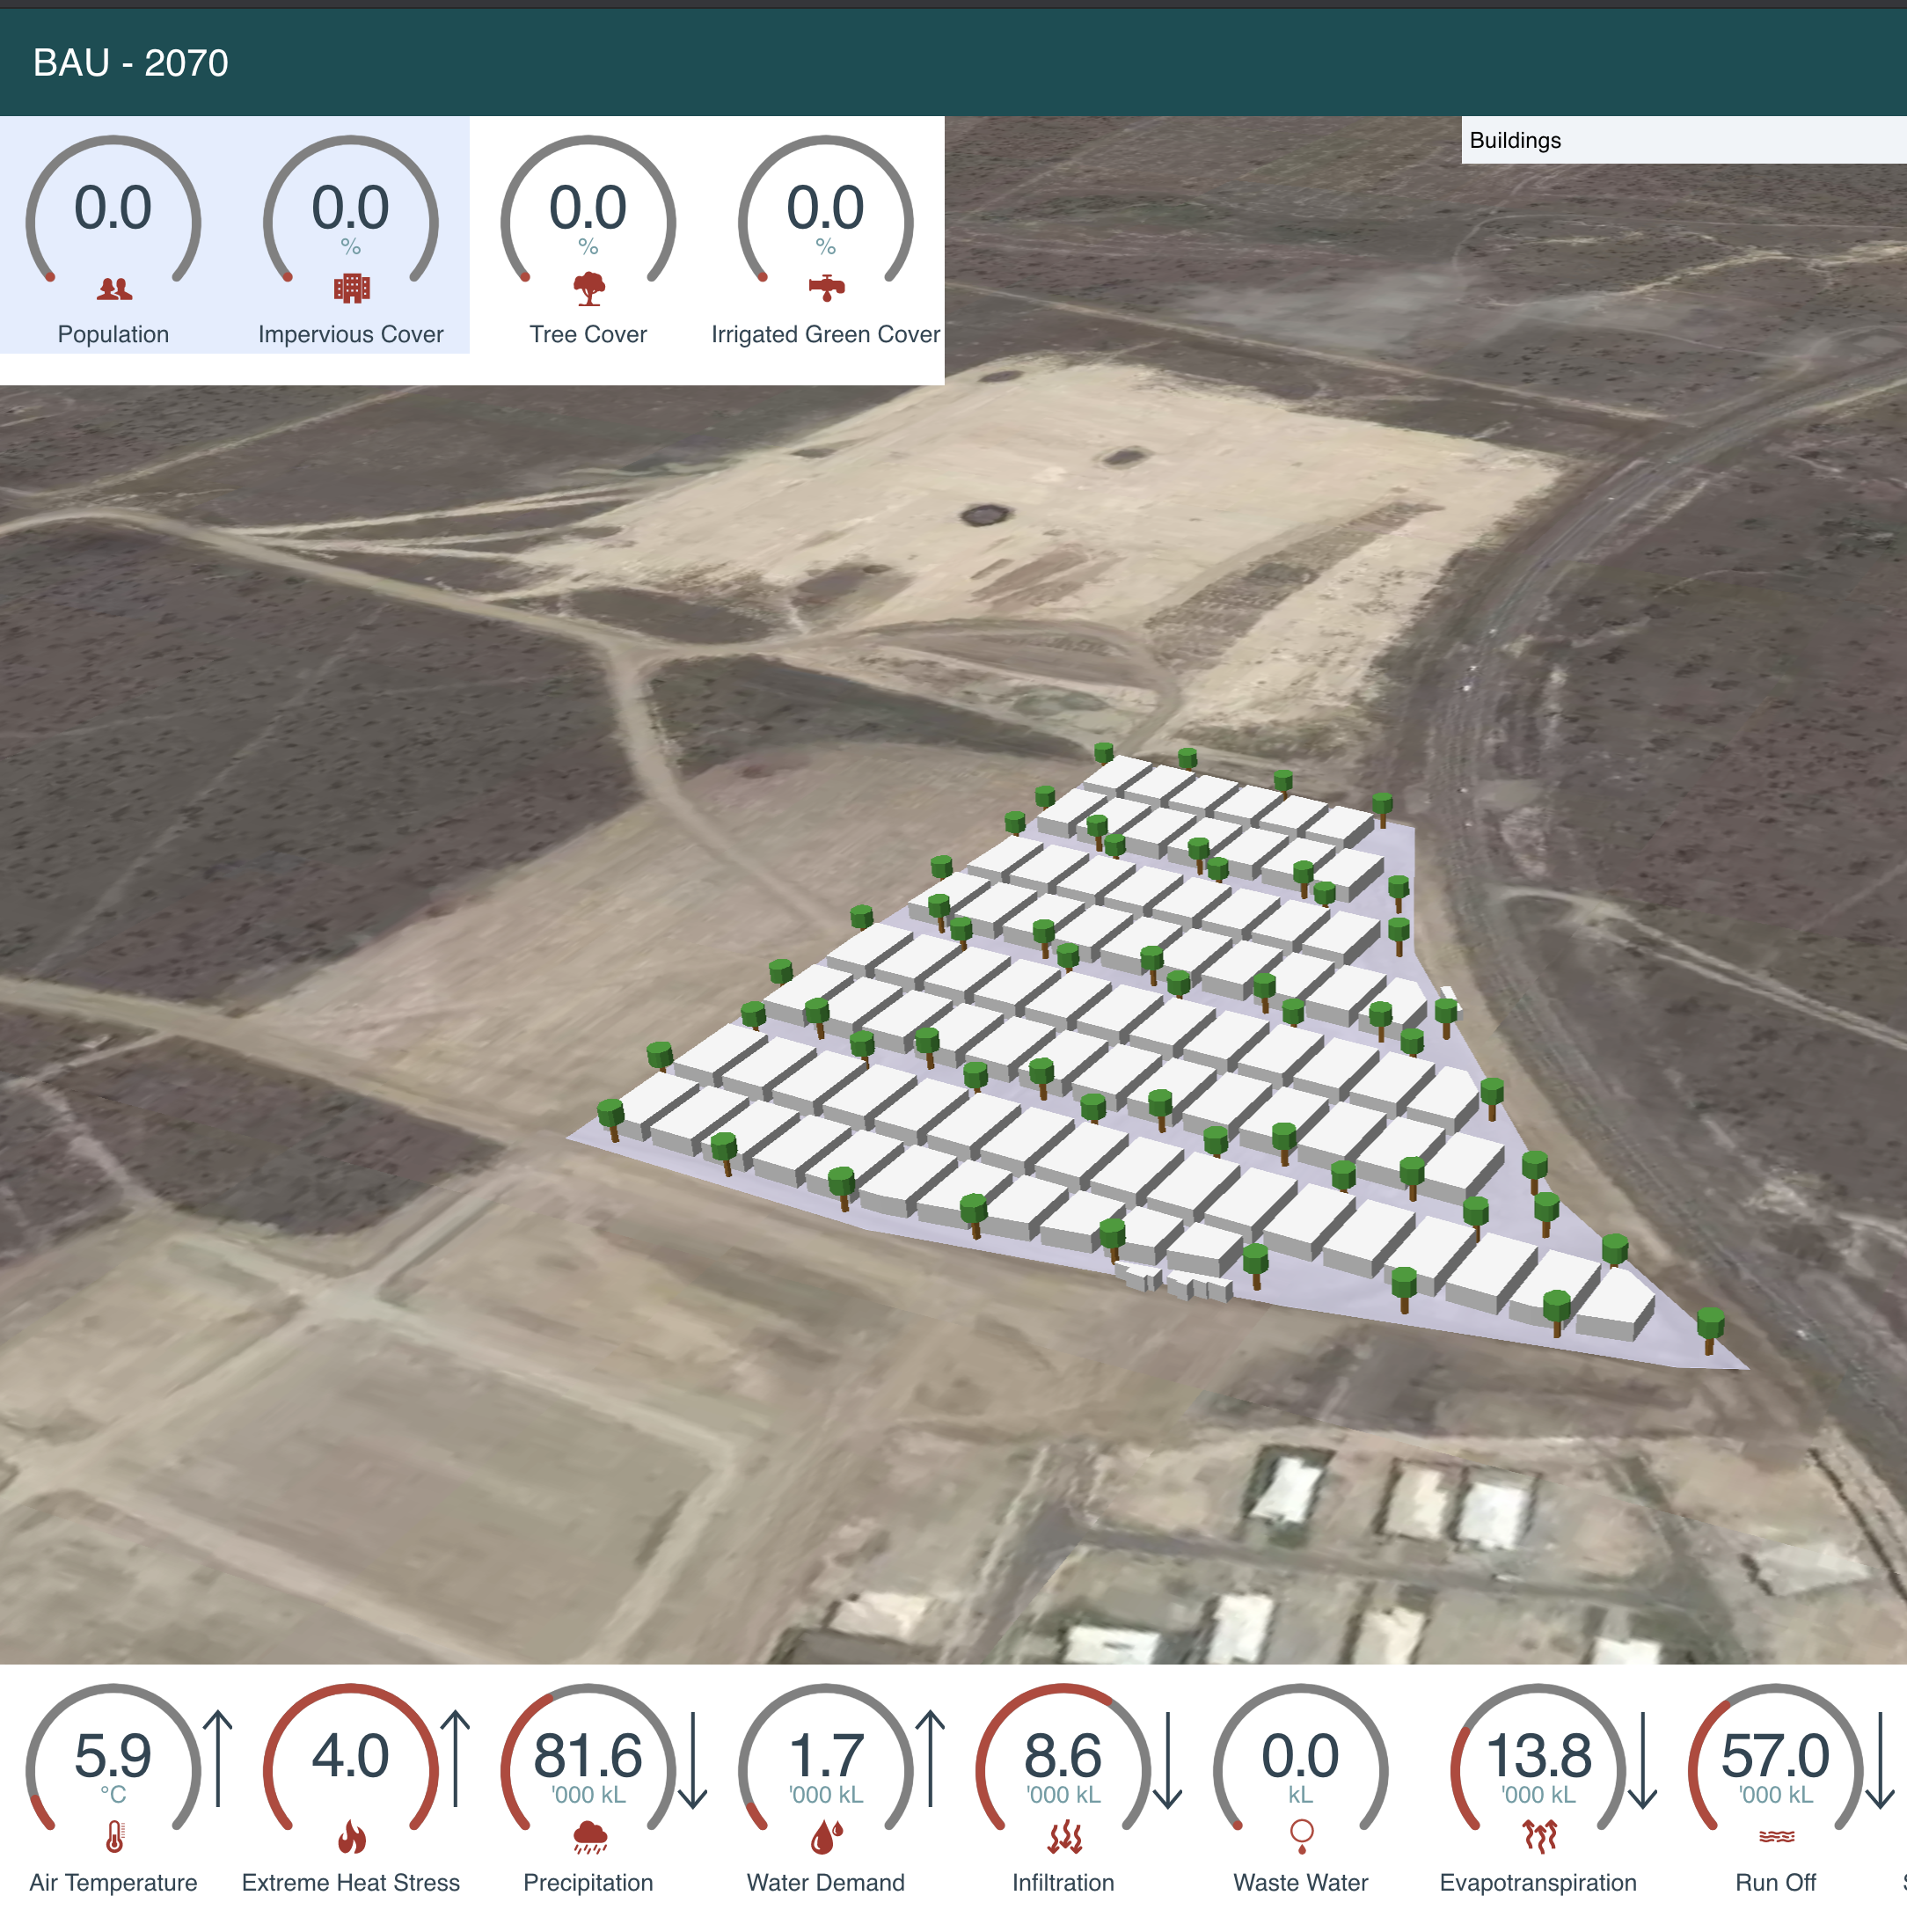Image resolution: width=1907 pixels, height=1932 pixels.
Task: Click the Precipitation label
Action: coord(589,1883)
